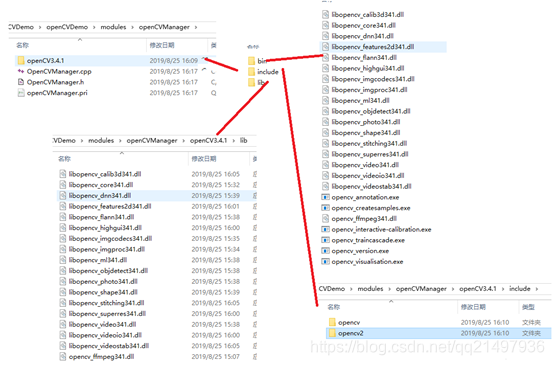Expand chevron after openCV3.4.1 in include window address bar

tap(503, 289)
